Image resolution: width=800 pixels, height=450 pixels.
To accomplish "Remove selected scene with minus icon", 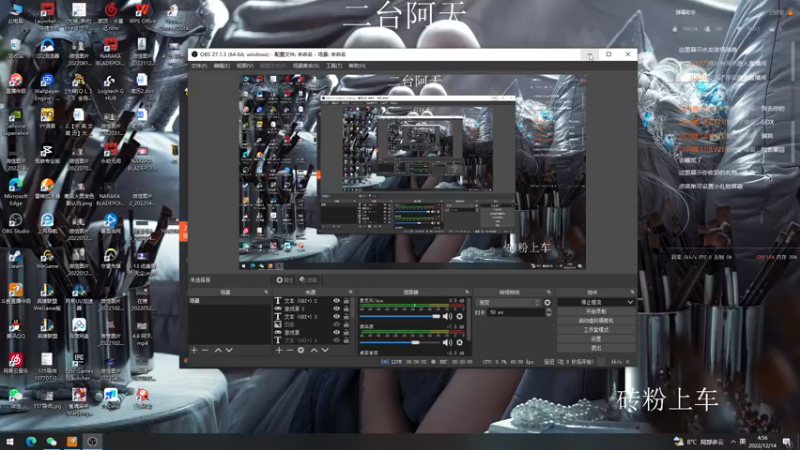I will coord(205,351).
